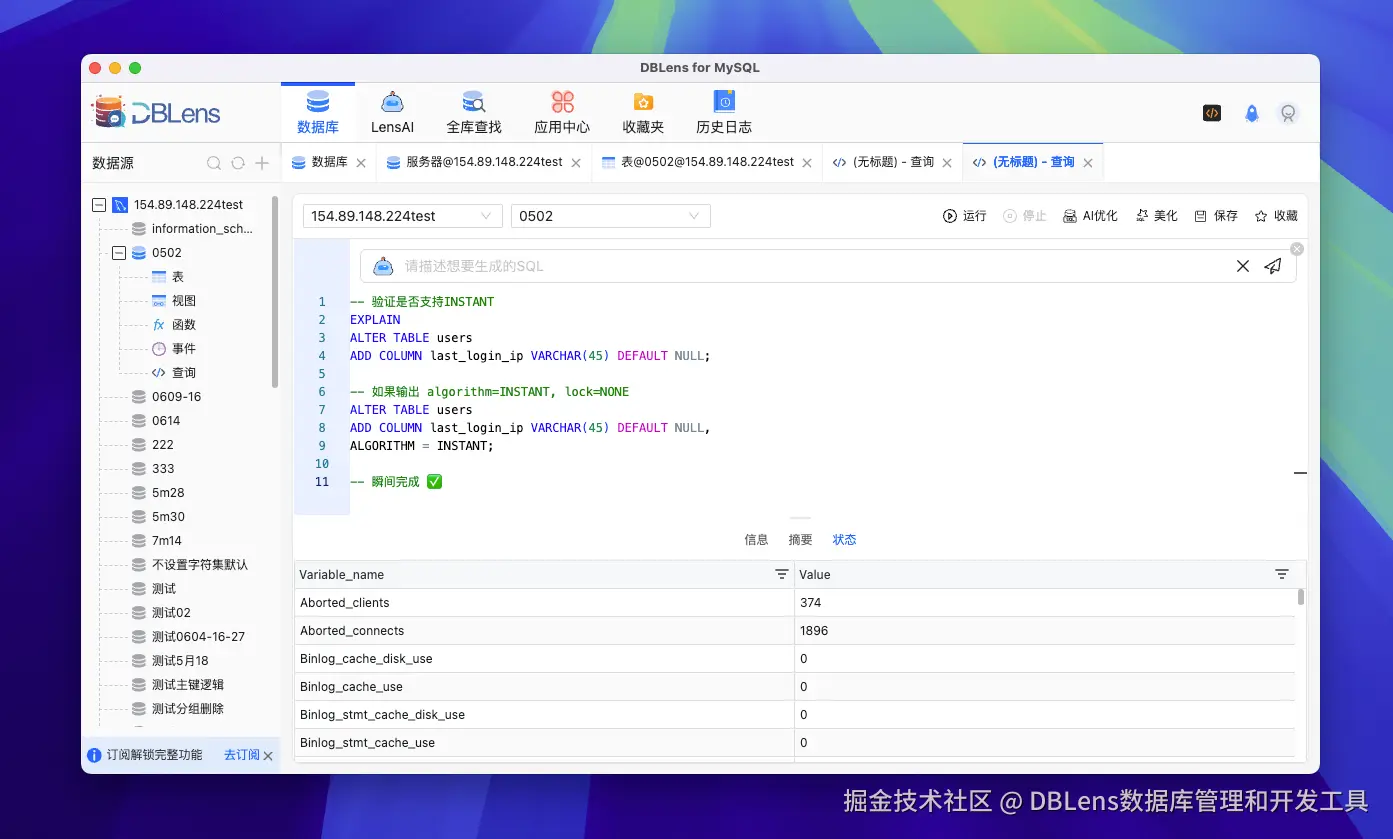The image size is (1393, 839).
Task: Open filter for Value column
Action: (x=1282, y=574)
